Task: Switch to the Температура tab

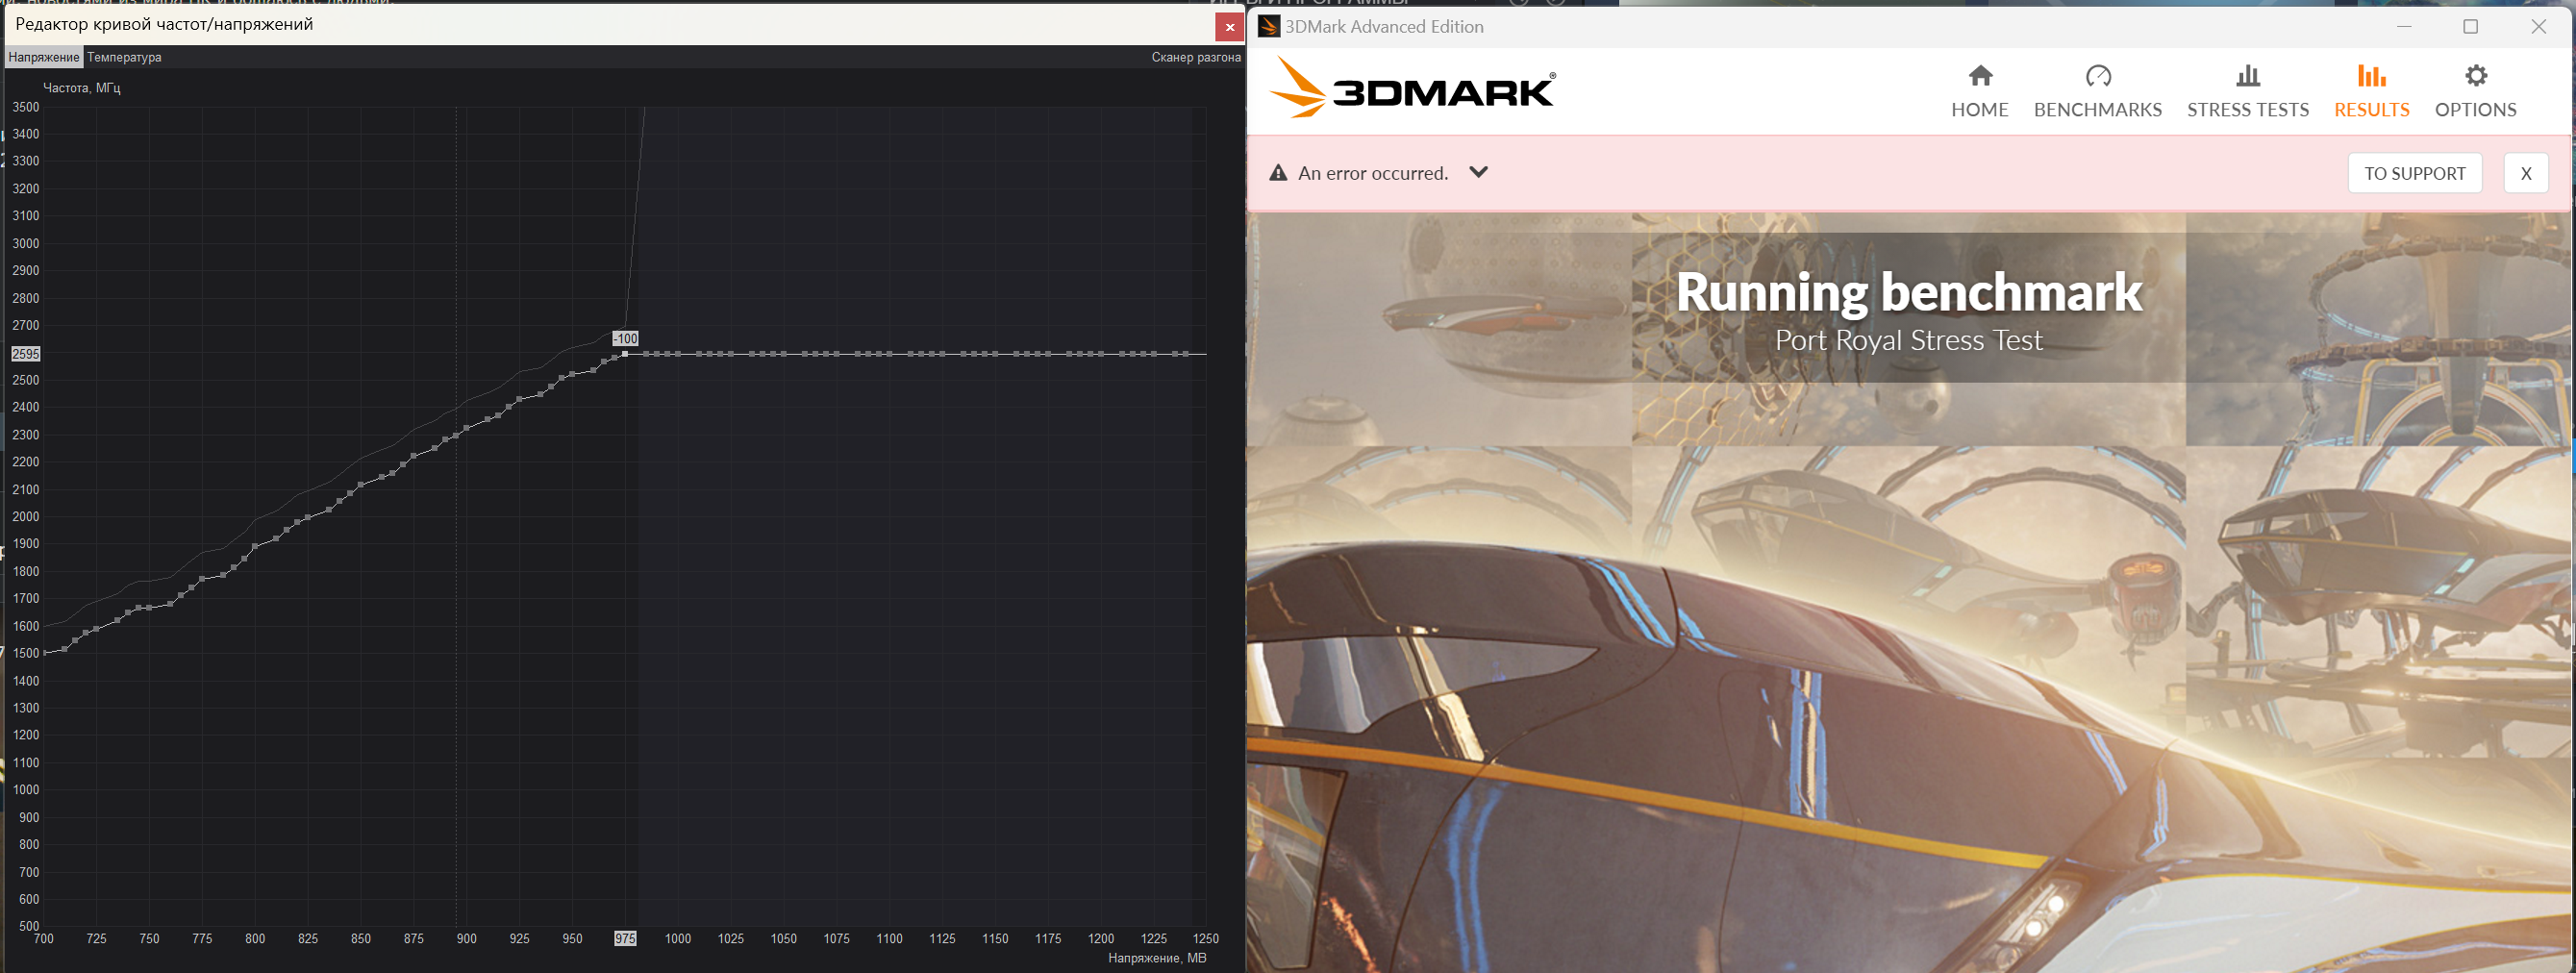Action: pyautogui.click(x=124, y=57)
